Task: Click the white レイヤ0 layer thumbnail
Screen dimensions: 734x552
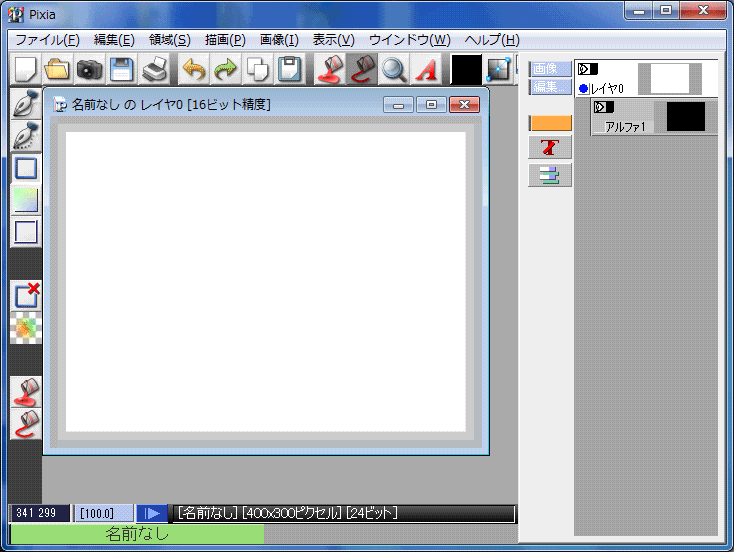Action: 670,79
